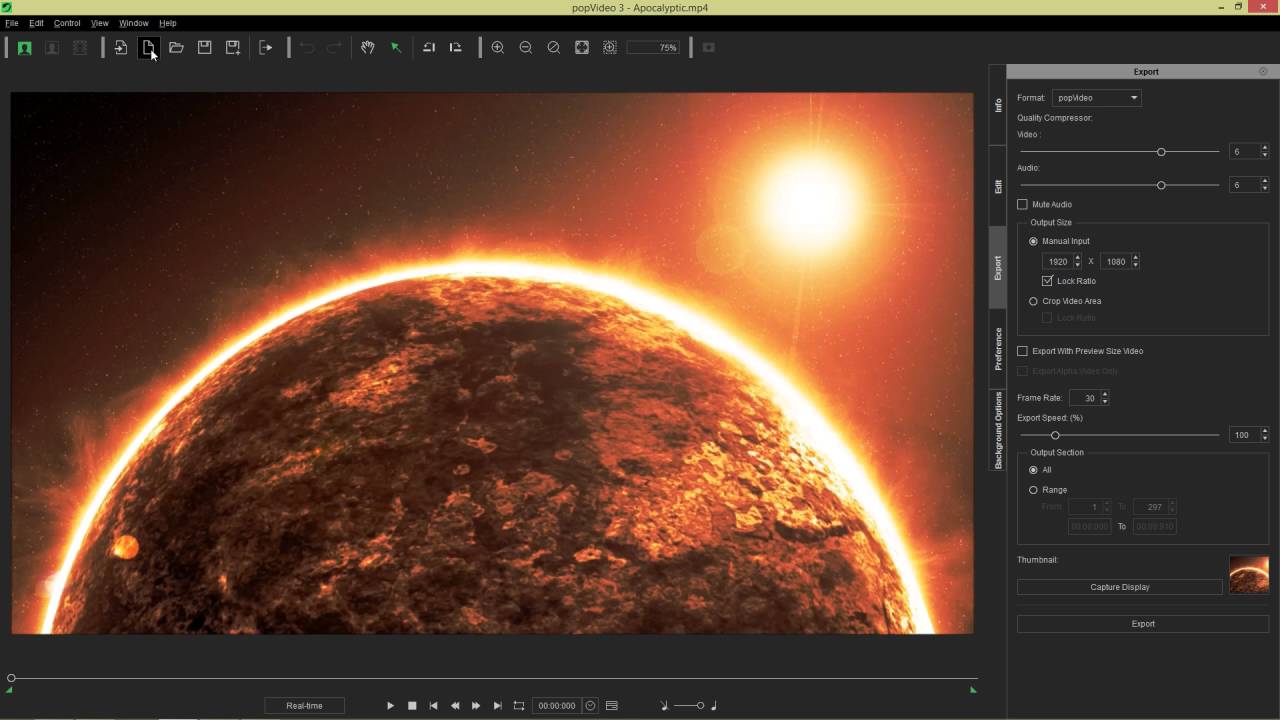Click the Import video icon

tap(120, 47)
